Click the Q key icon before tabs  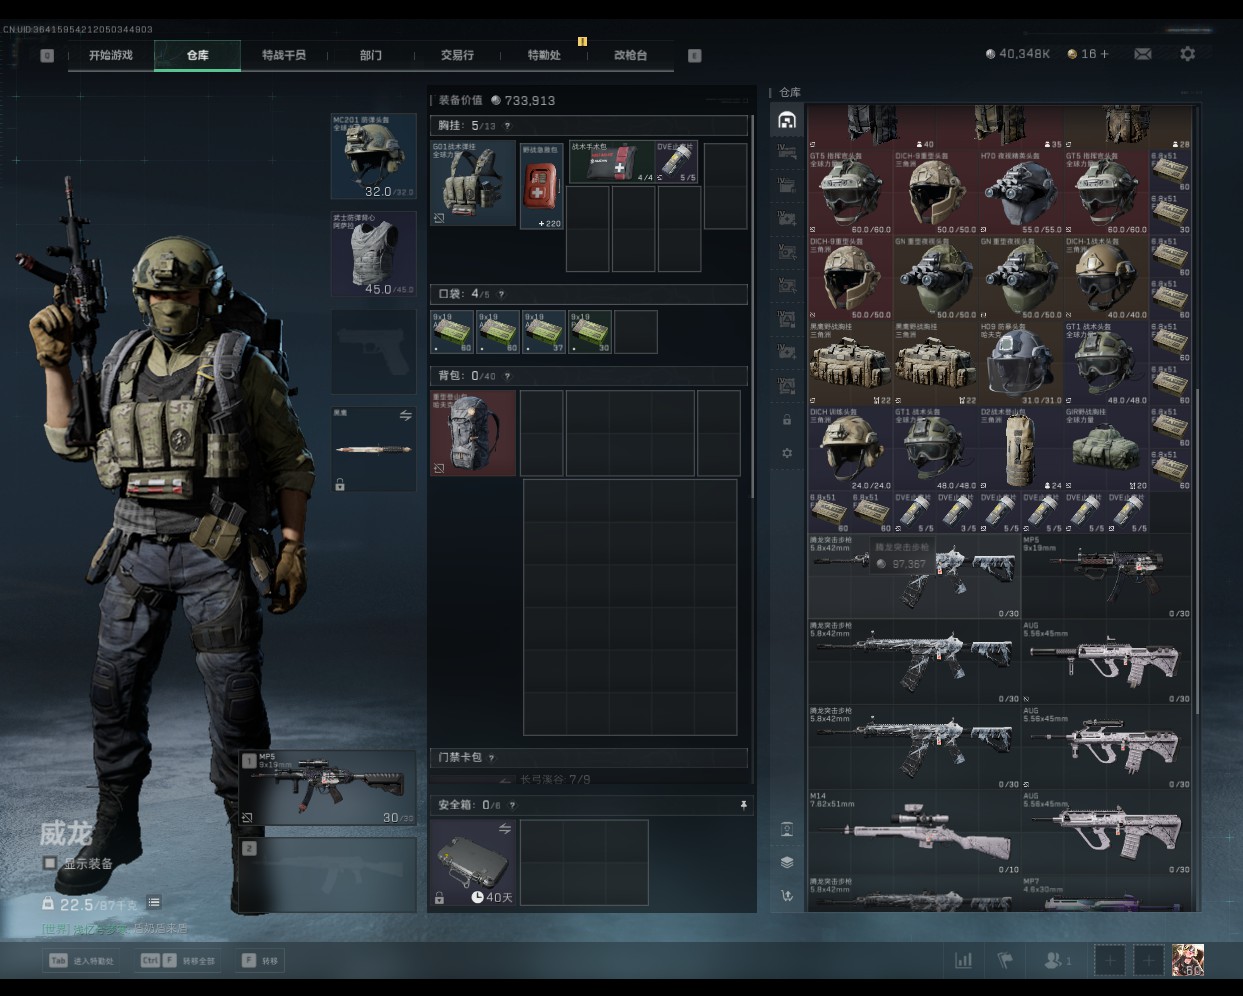[47, 55]
